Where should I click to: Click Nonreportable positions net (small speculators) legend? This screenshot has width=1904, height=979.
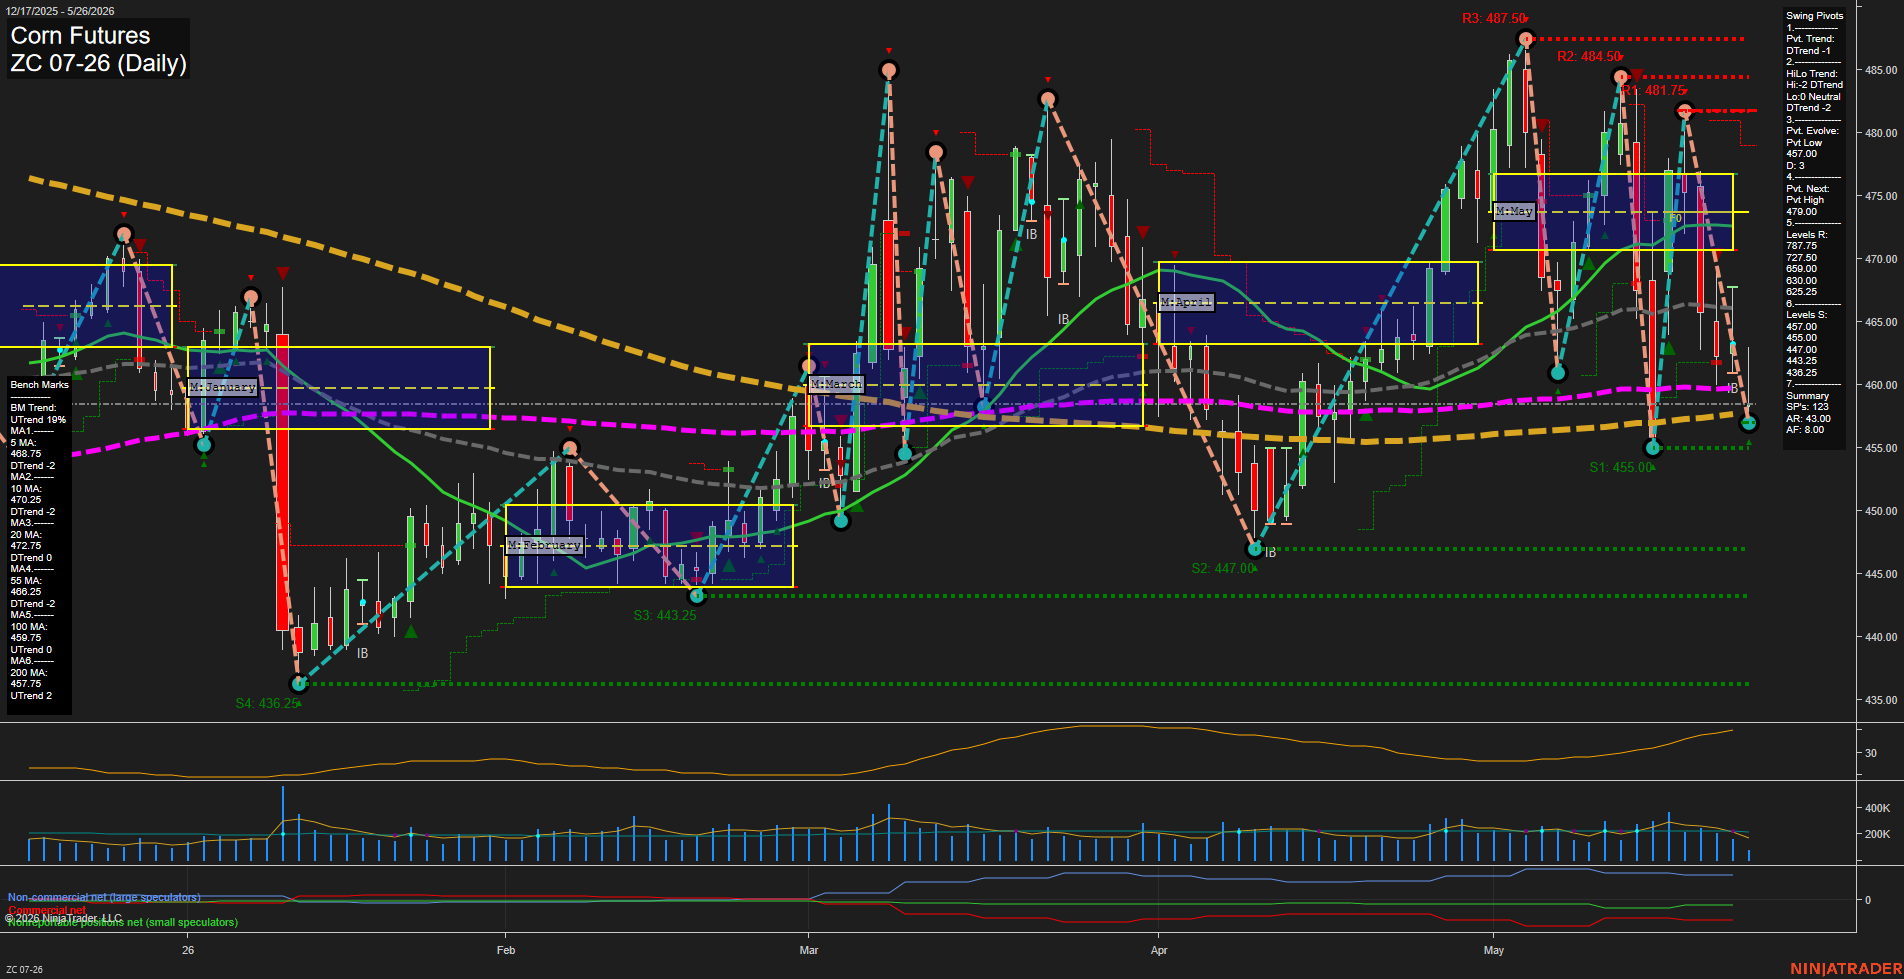(x=122, y=922)
